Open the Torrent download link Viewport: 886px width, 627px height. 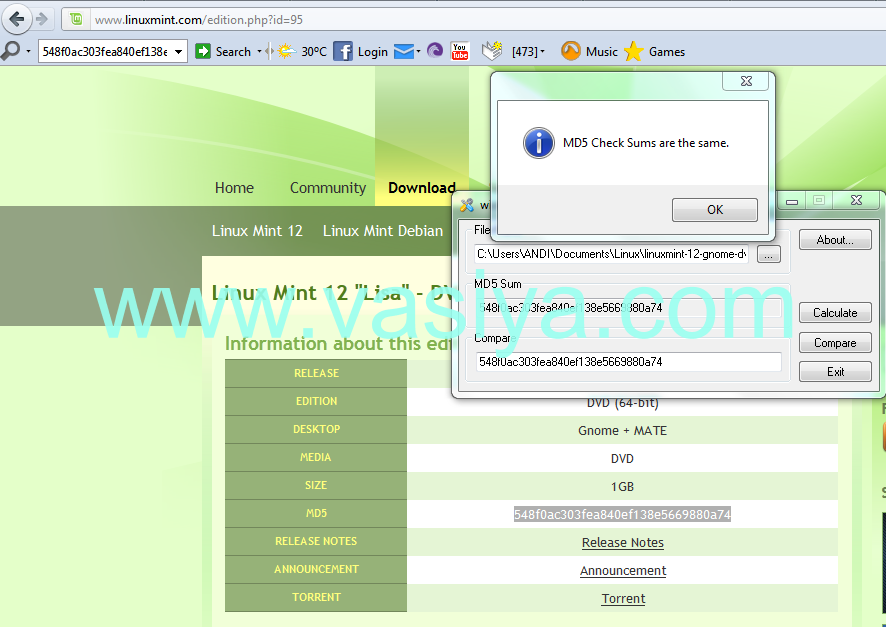point(623,598)
